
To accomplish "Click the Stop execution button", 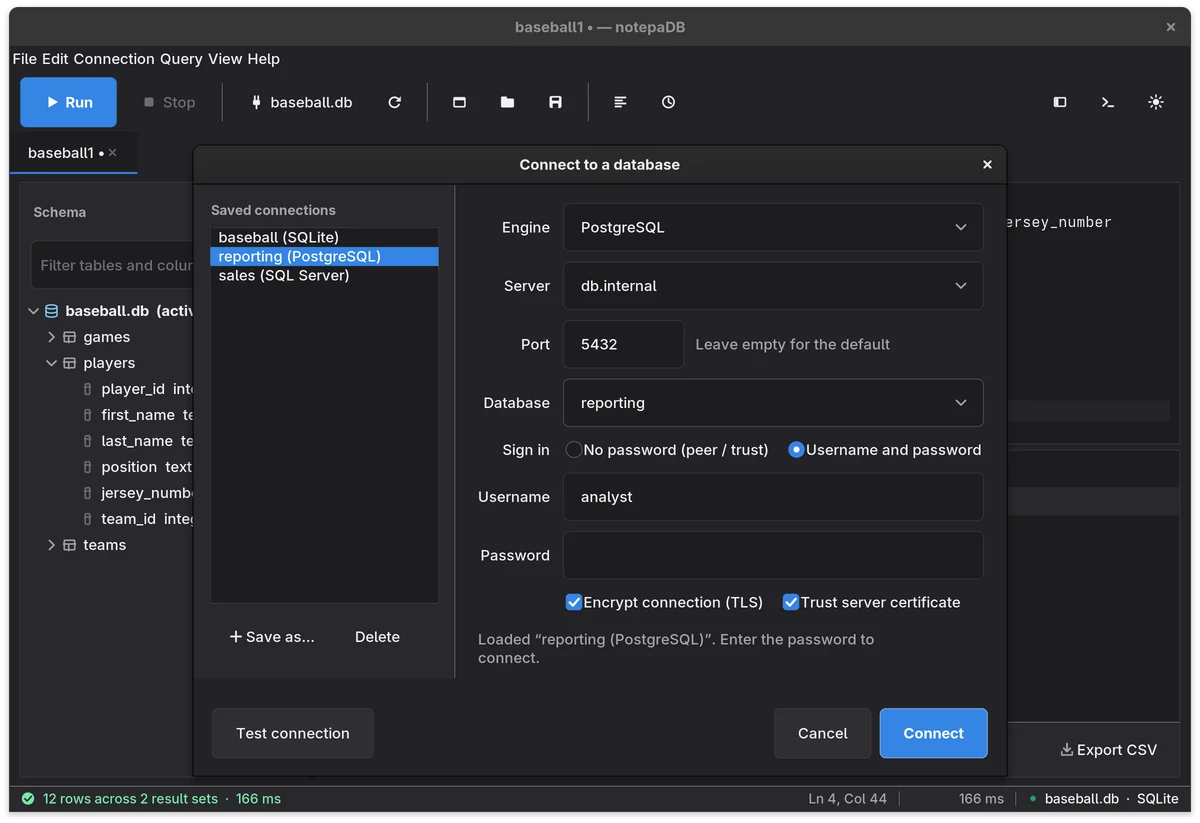I will 169,102.
